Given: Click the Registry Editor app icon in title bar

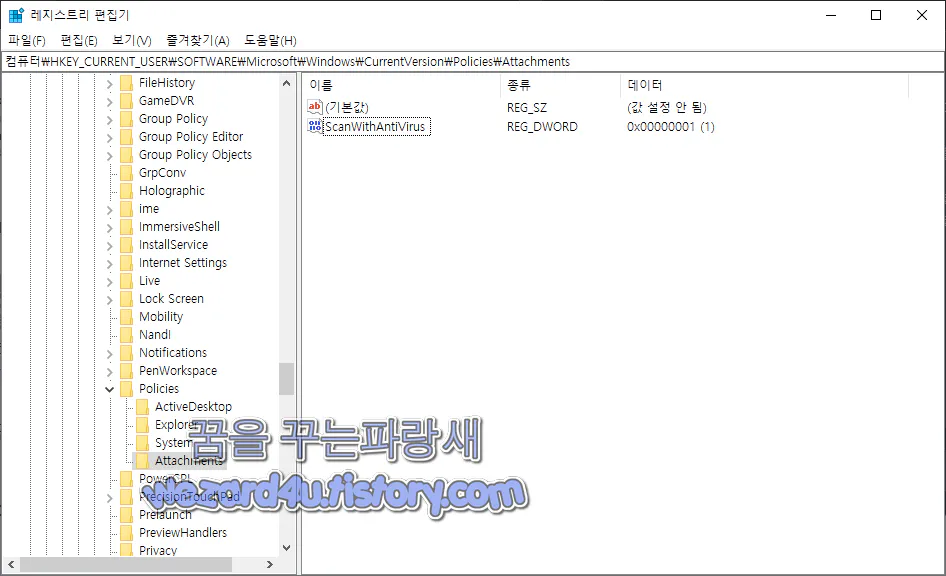Looking at the screenshot, I should pyautogui.click(x=16, y=15).
